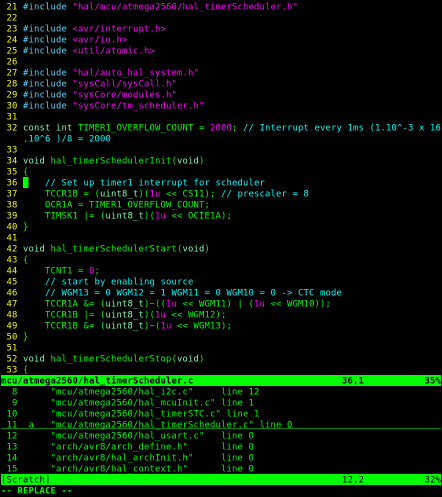Click the 35% scroll position indicator
This screenshot has height=497, width=442.
pyautogui.click(x=433, y=380)
